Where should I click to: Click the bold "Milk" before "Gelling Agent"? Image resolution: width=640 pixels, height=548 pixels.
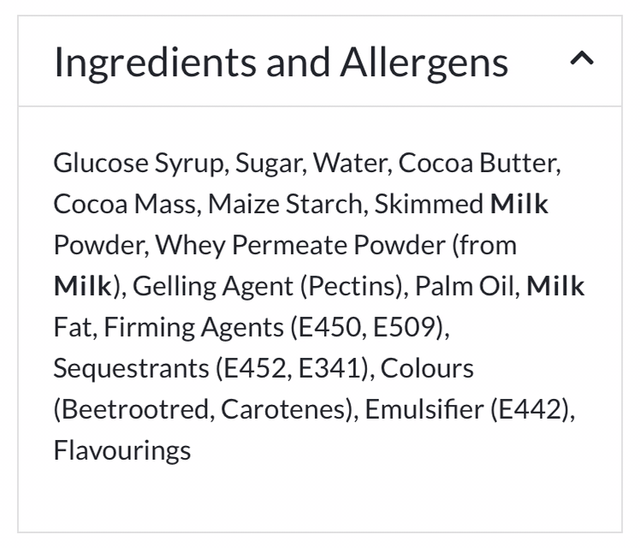[83, 286]
